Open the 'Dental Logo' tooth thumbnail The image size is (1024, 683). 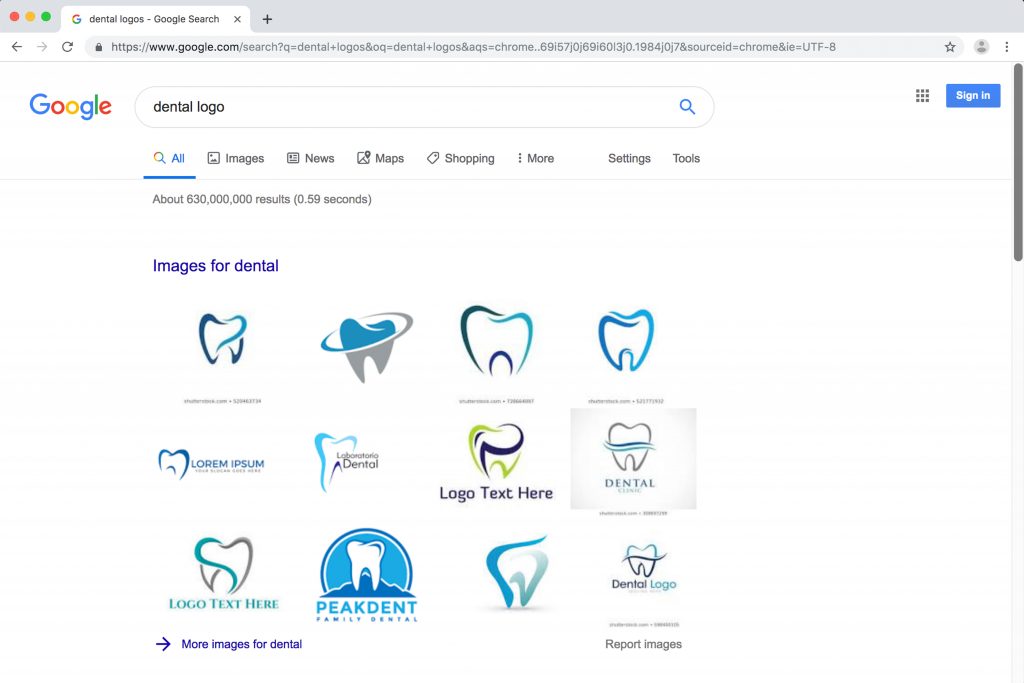tap(643, 568)
